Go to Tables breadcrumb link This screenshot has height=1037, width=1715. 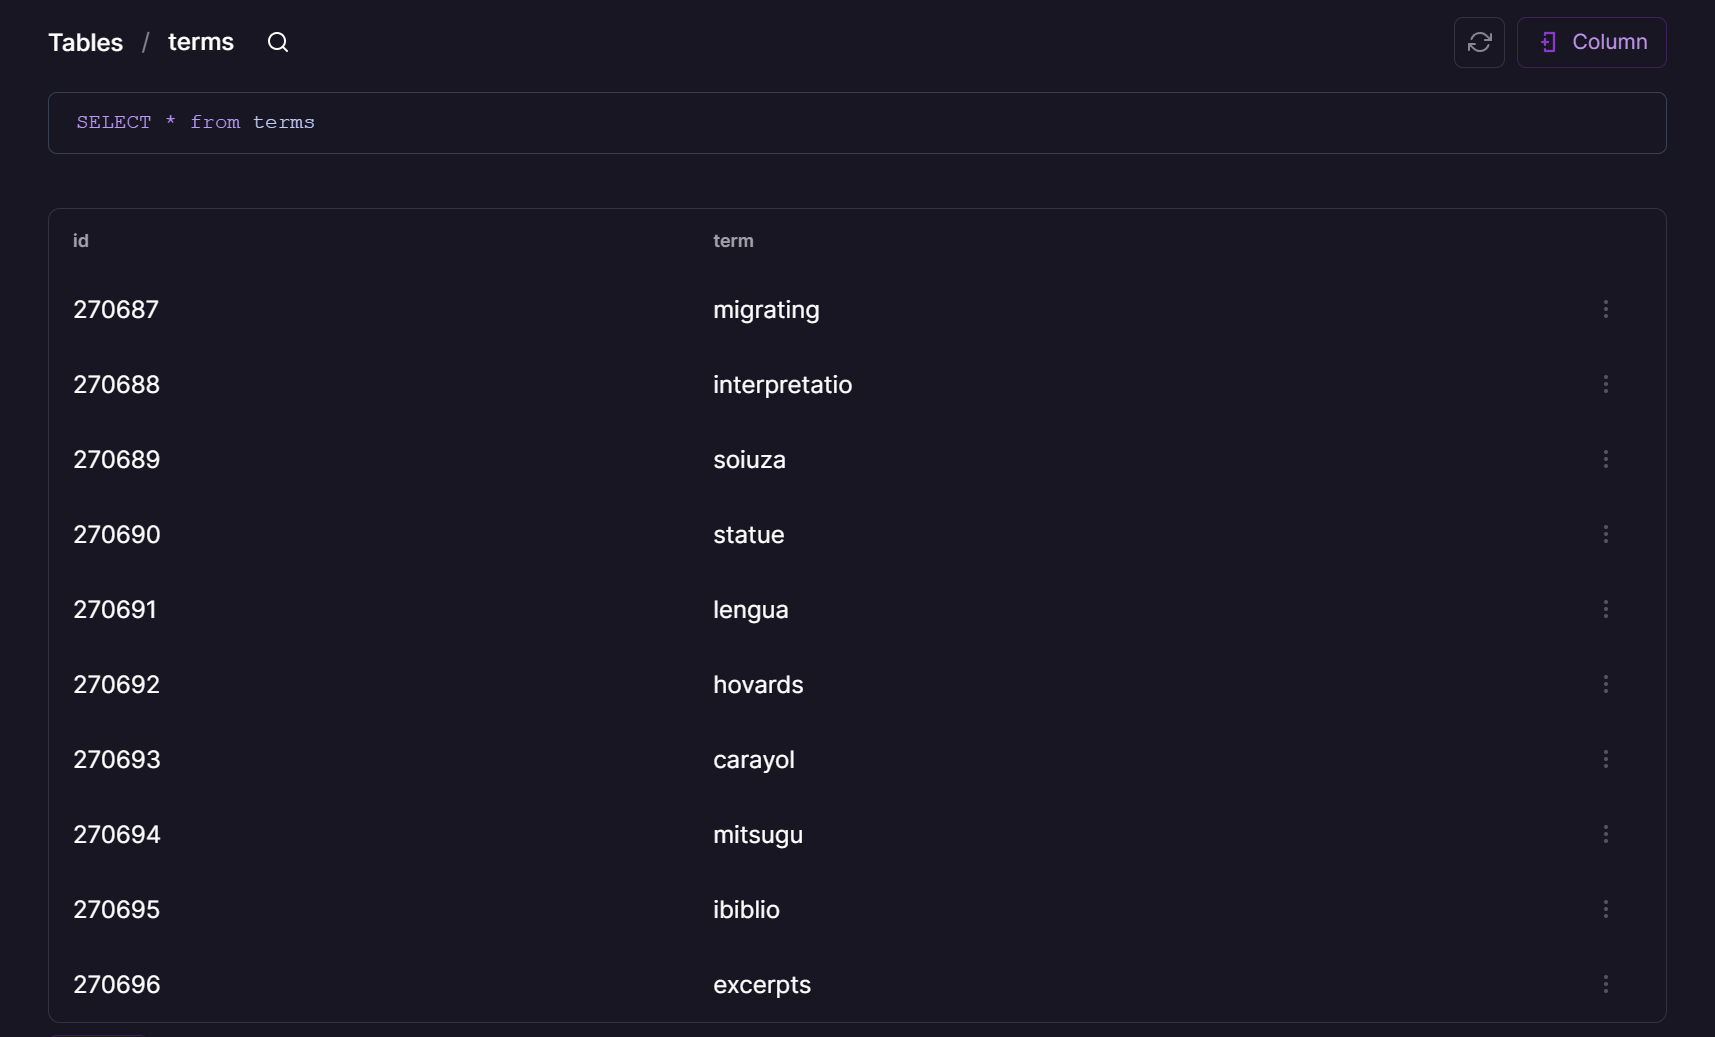85,42
